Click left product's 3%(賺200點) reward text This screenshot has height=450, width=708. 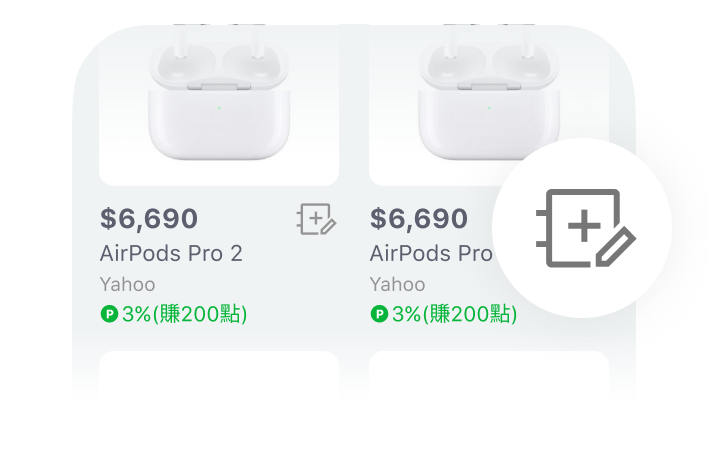tap(184, 315)
